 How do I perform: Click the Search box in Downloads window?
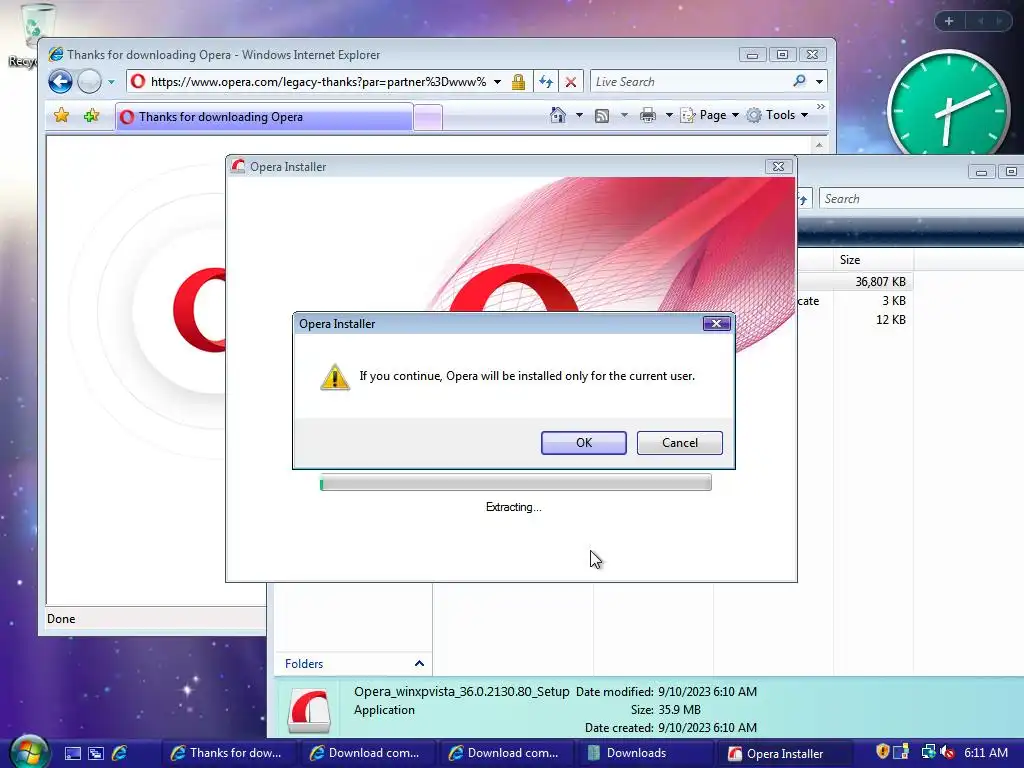[921, 199]
